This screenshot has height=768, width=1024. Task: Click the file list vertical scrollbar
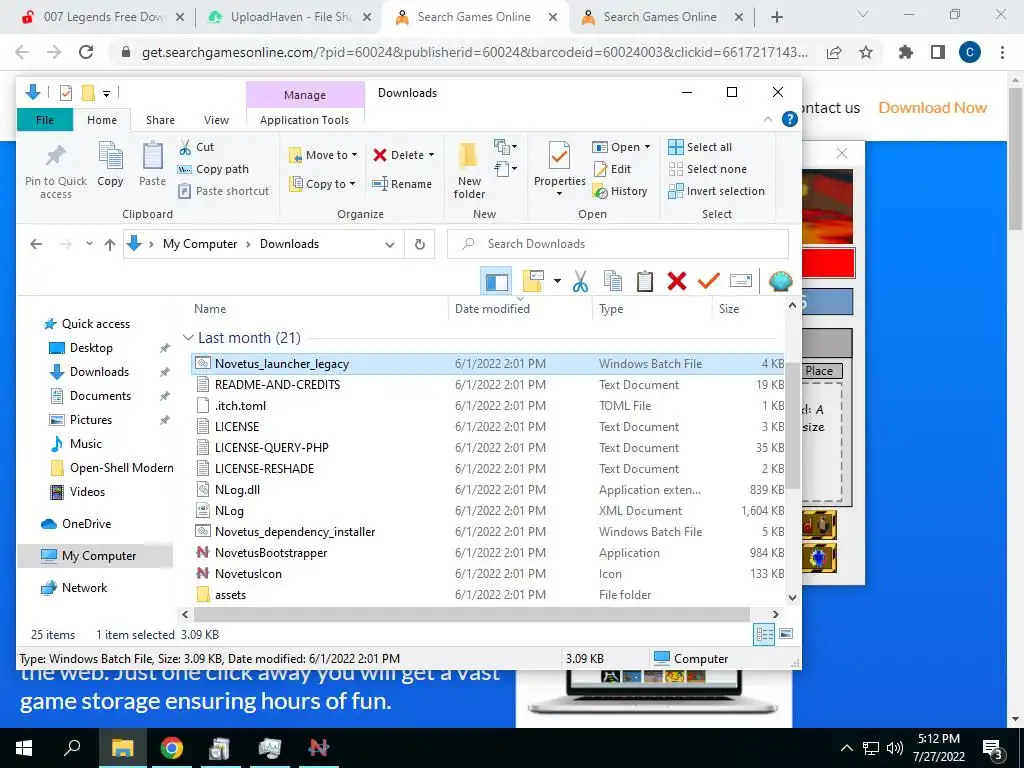coord(792,424)
